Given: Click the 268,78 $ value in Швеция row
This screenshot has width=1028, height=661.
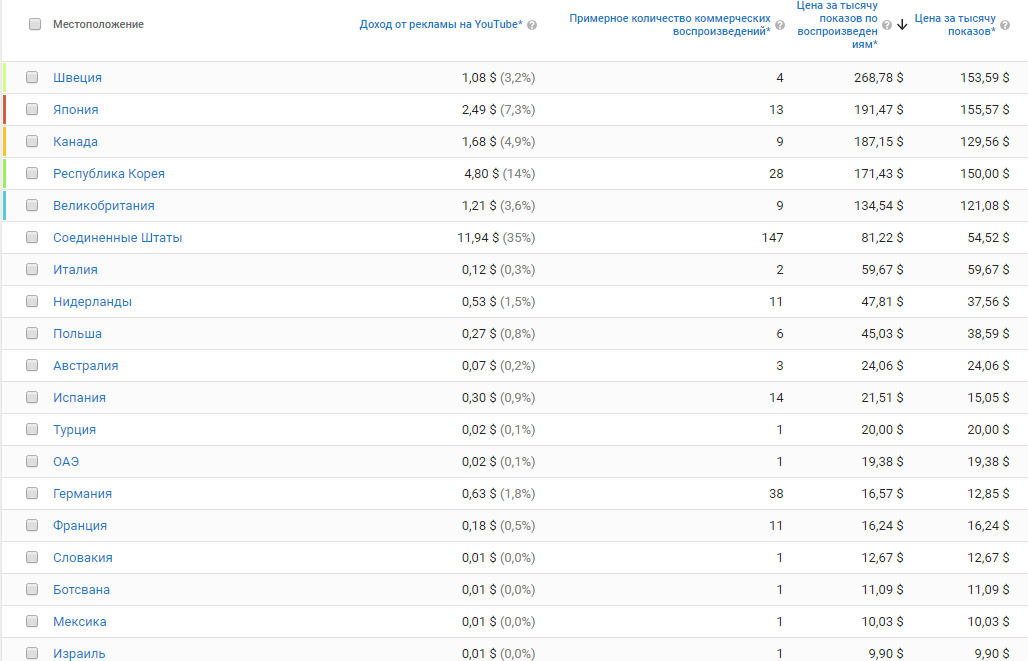Looking at the screenshot, I should click(x=879, y=78).
